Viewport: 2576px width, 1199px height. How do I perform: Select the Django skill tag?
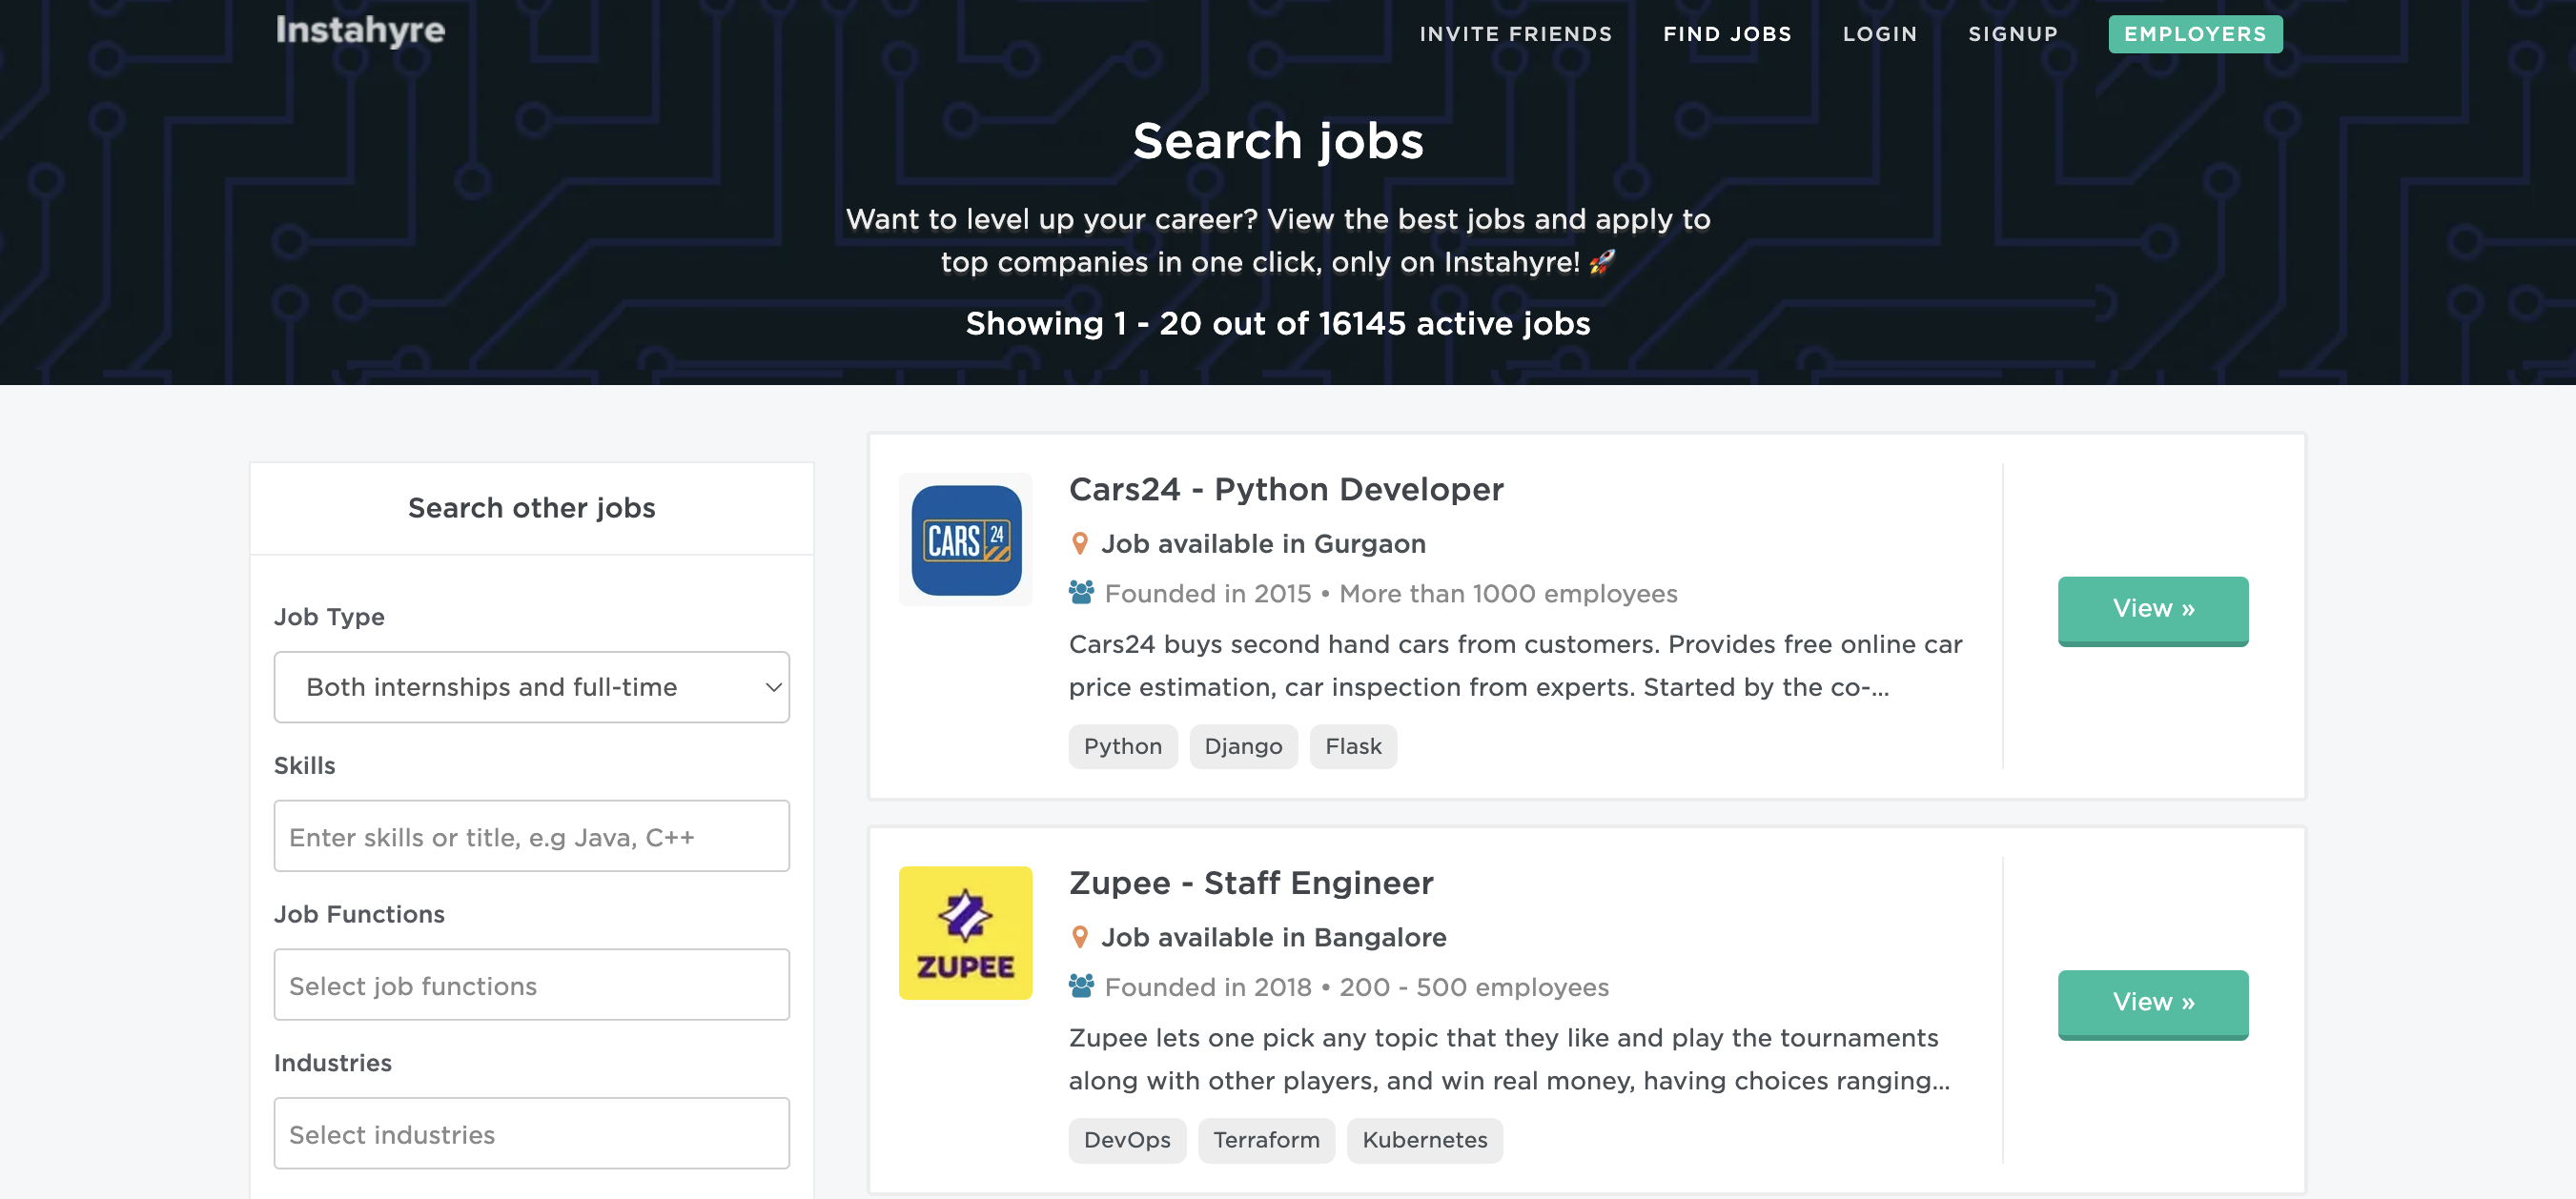[x=1243, y=746]
